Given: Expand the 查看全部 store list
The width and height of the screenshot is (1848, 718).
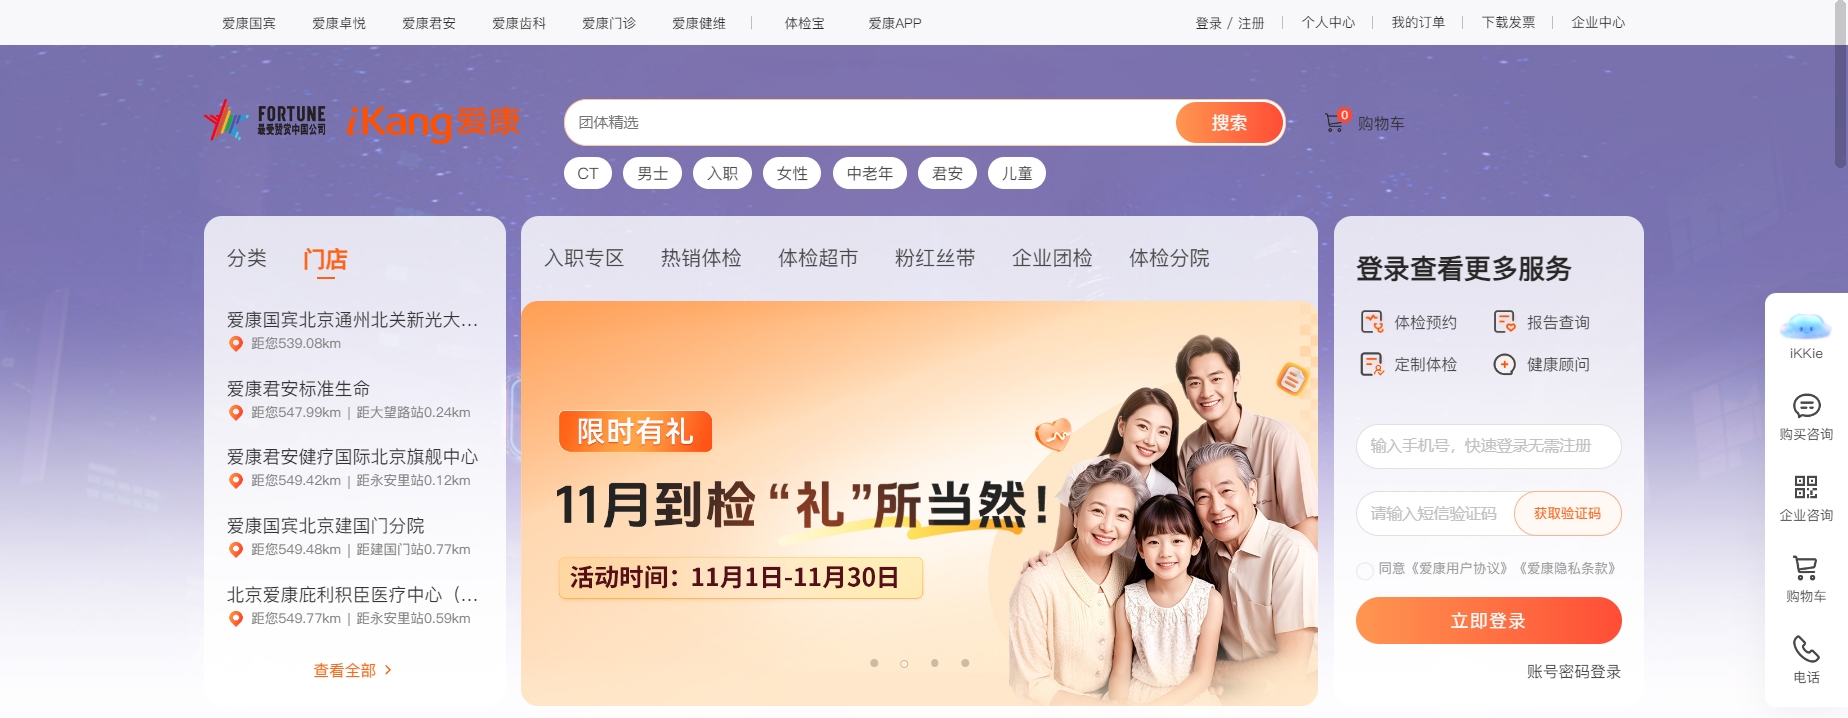Looking at the screenshot, I should (353, 670).
